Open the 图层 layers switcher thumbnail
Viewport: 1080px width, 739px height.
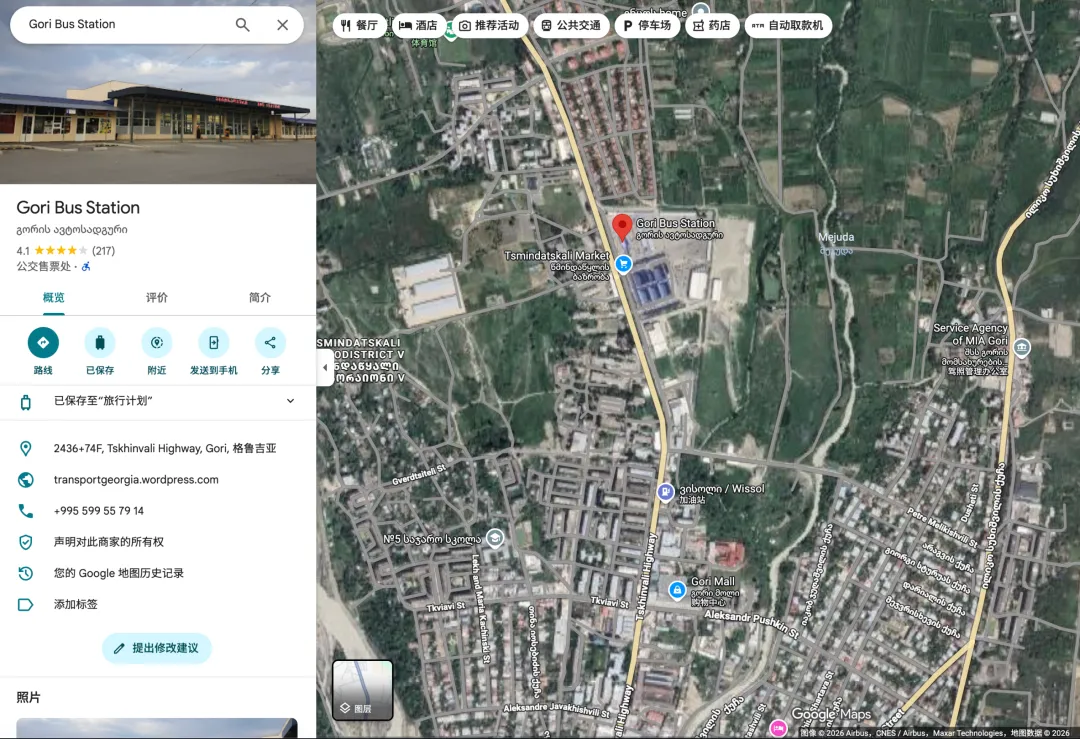362,690
